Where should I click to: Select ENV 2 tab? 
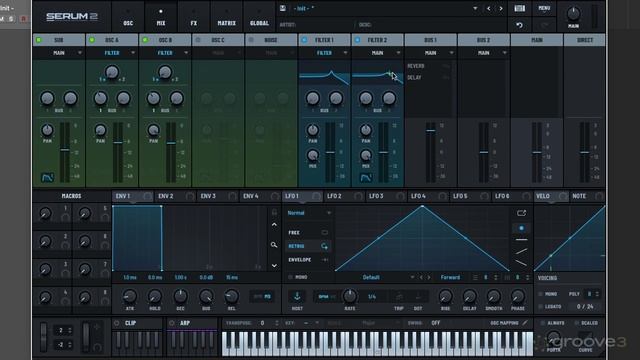tap(175, 196)
